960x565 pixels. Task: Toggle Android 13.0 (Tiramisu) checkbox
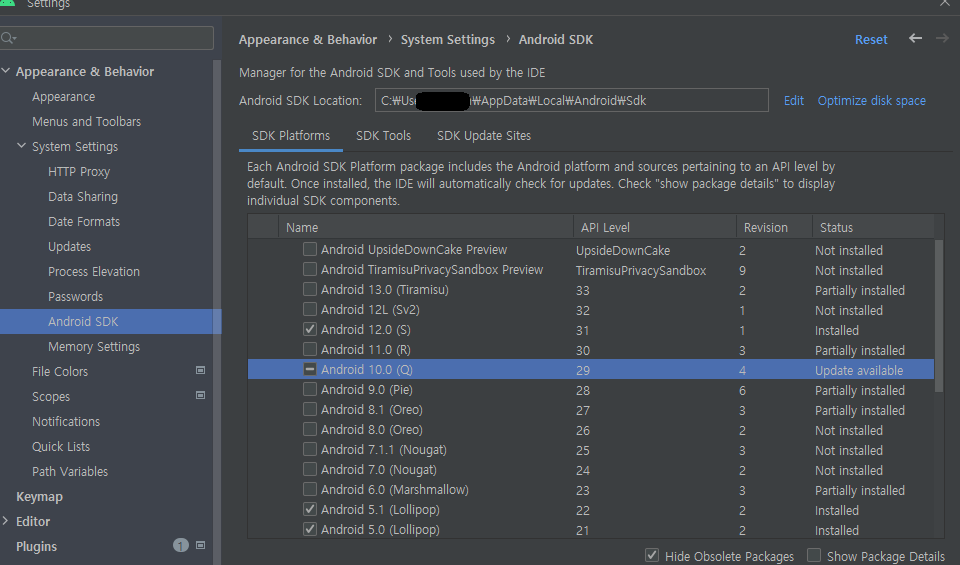(310, 289)
